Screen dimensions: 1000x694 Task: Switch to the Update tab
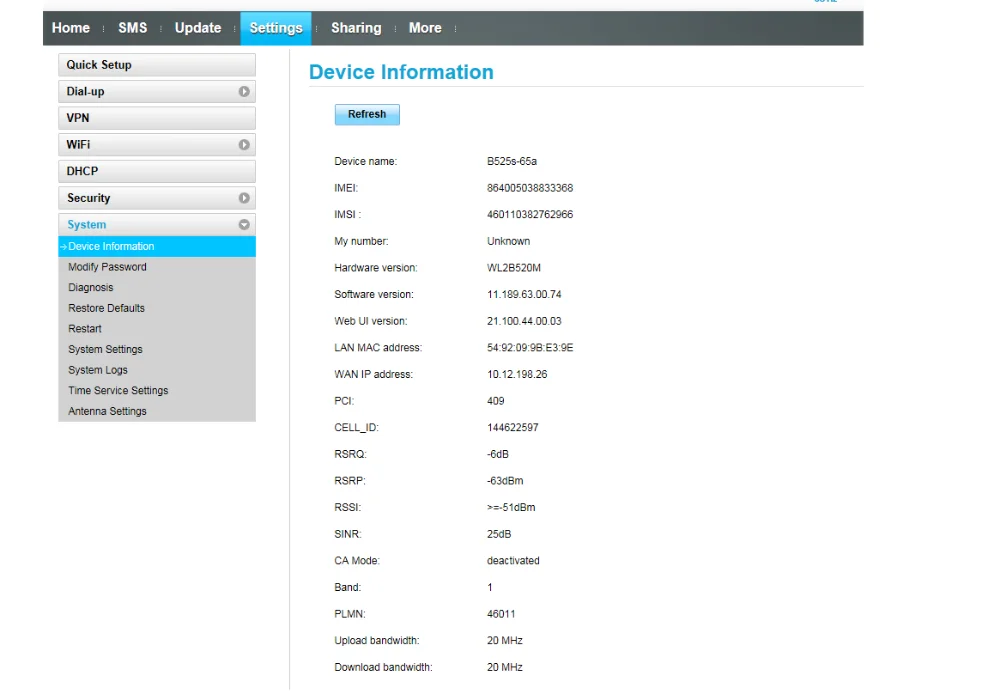198,28
